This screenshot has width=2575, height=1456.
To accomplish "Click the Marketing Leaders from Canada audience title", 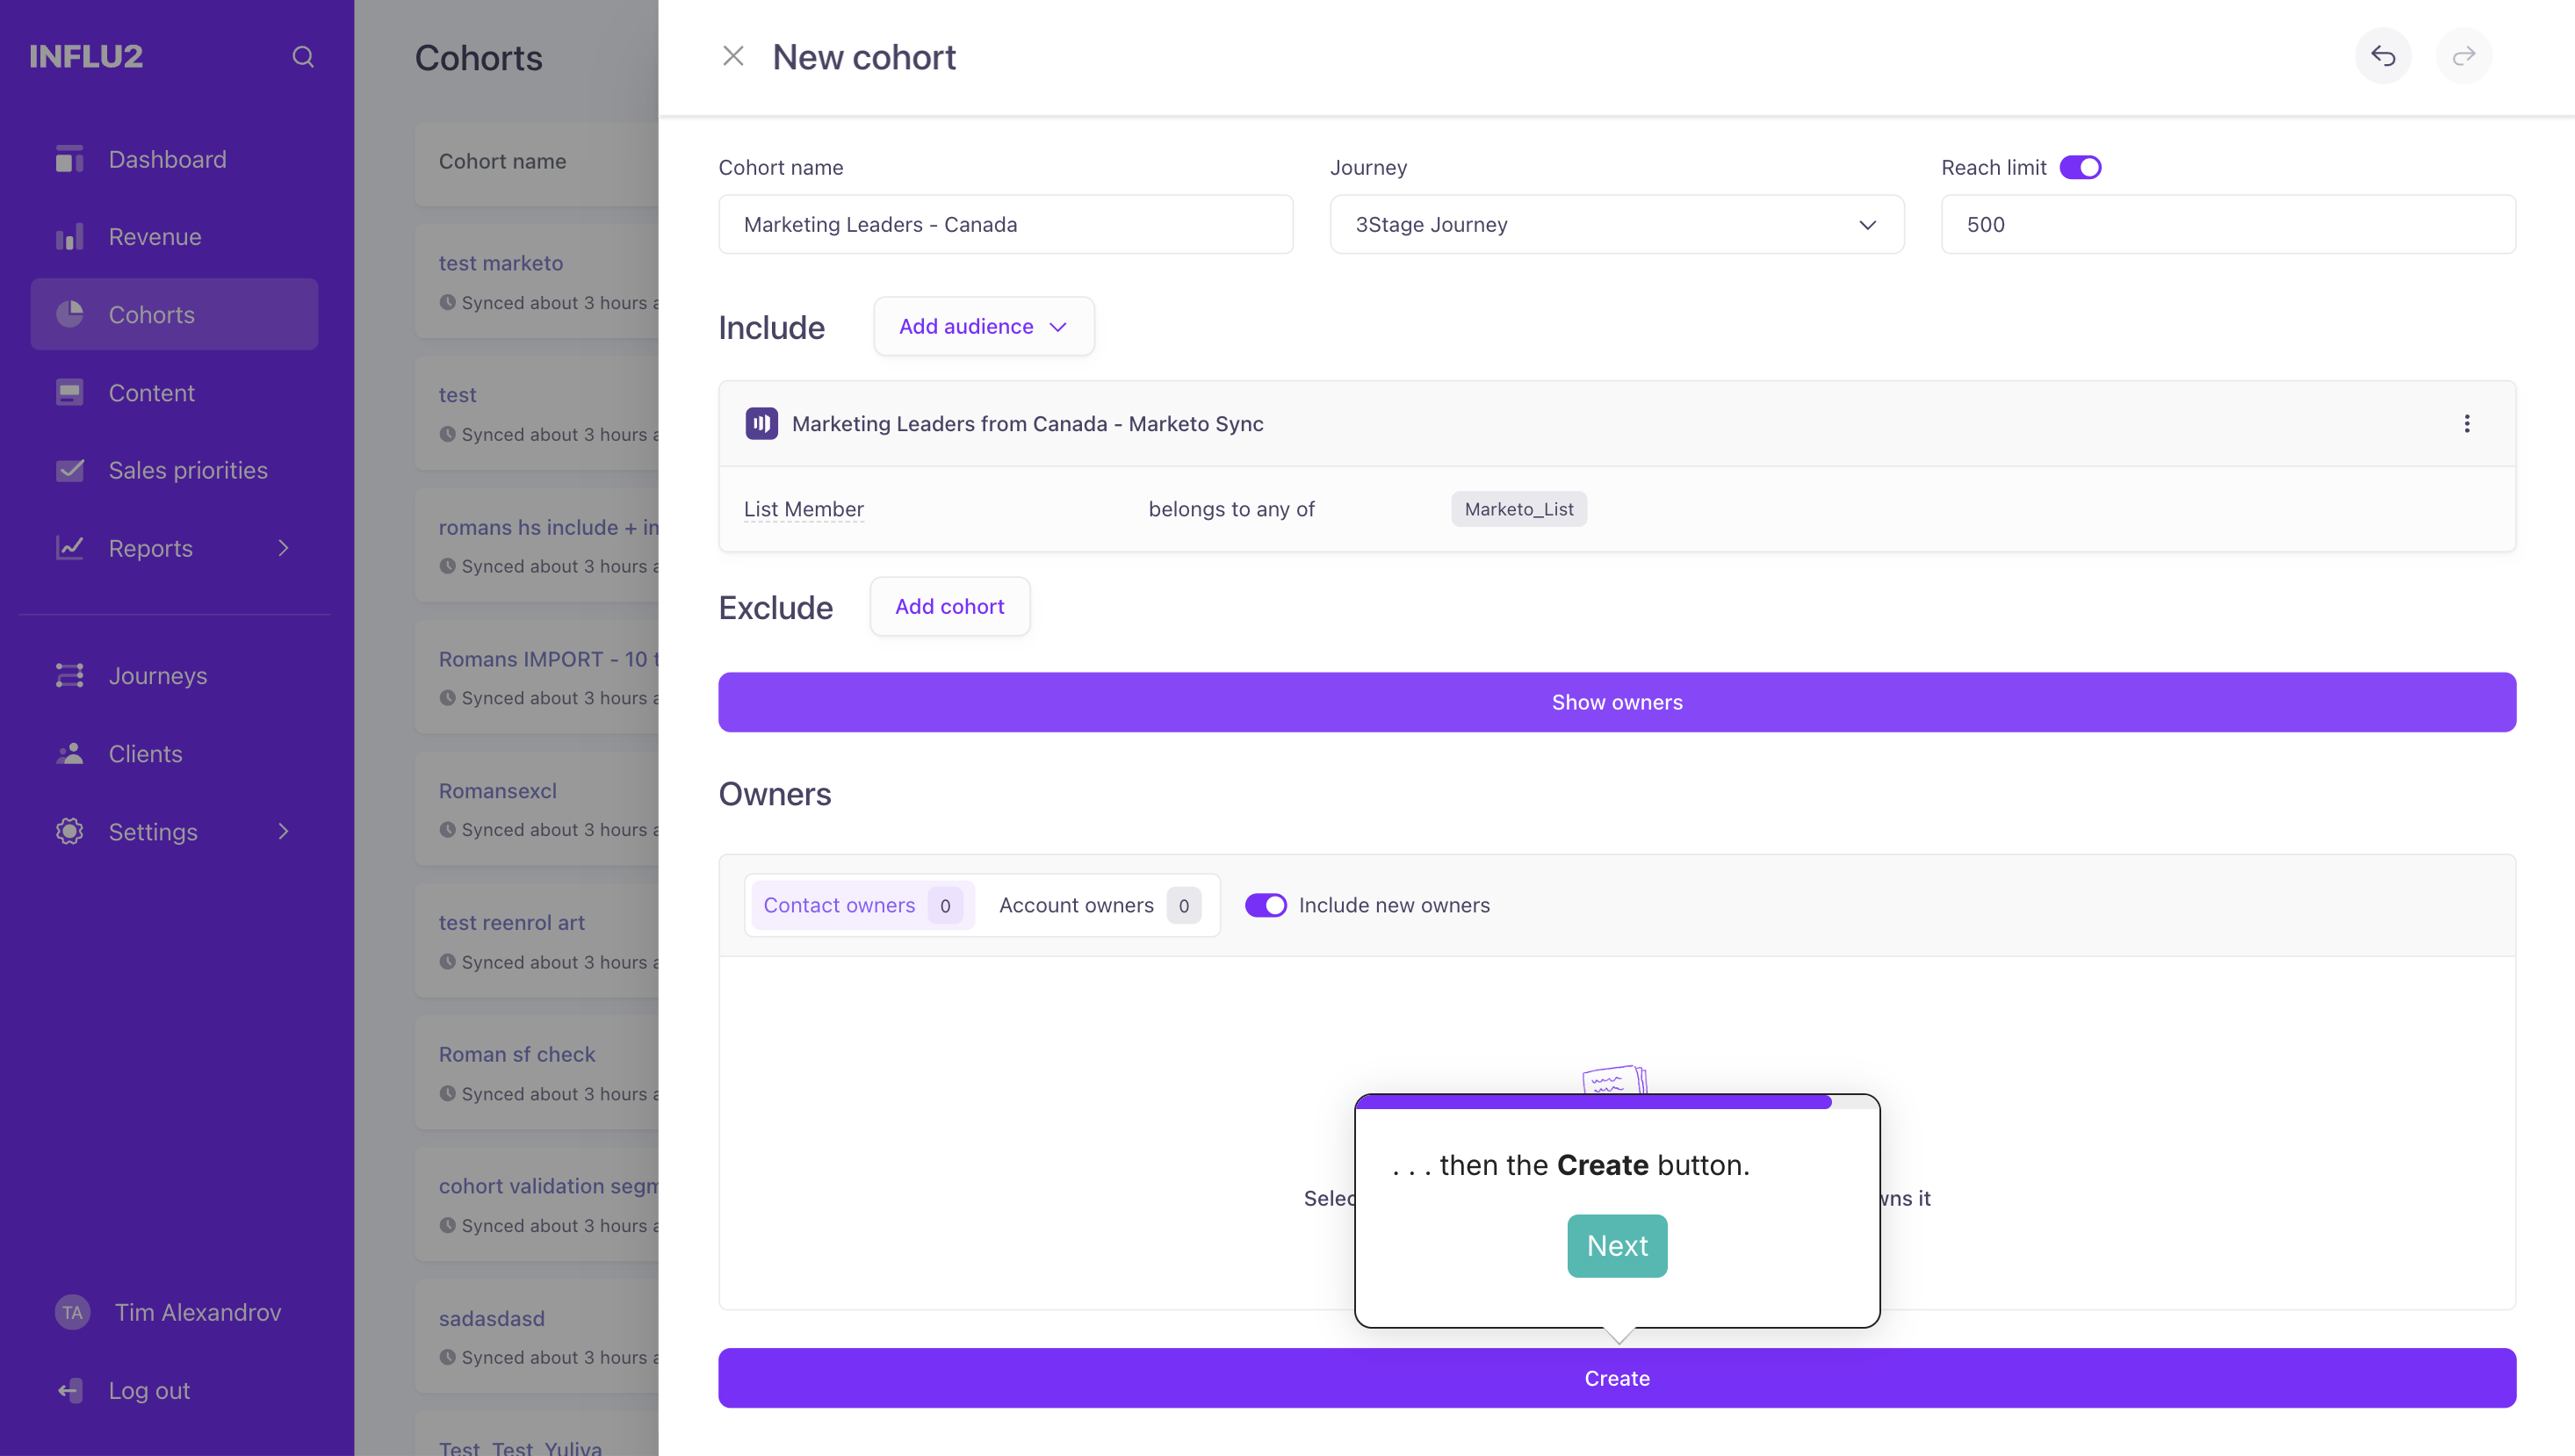I will pos(1027,424).
